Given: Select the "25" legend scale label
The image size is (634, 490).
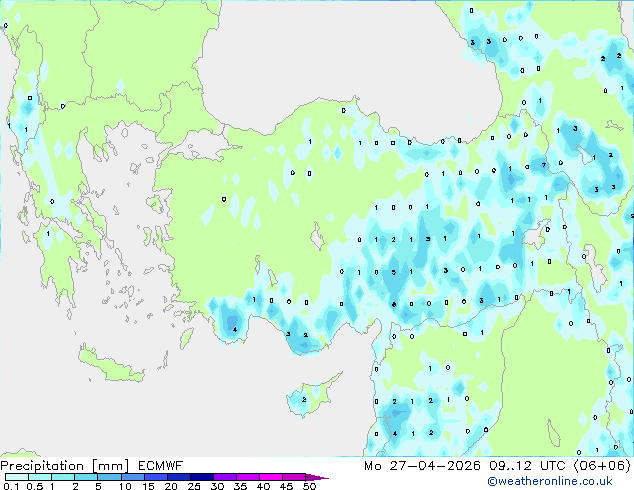Looking at the screenshot, I should click(194, 486).
